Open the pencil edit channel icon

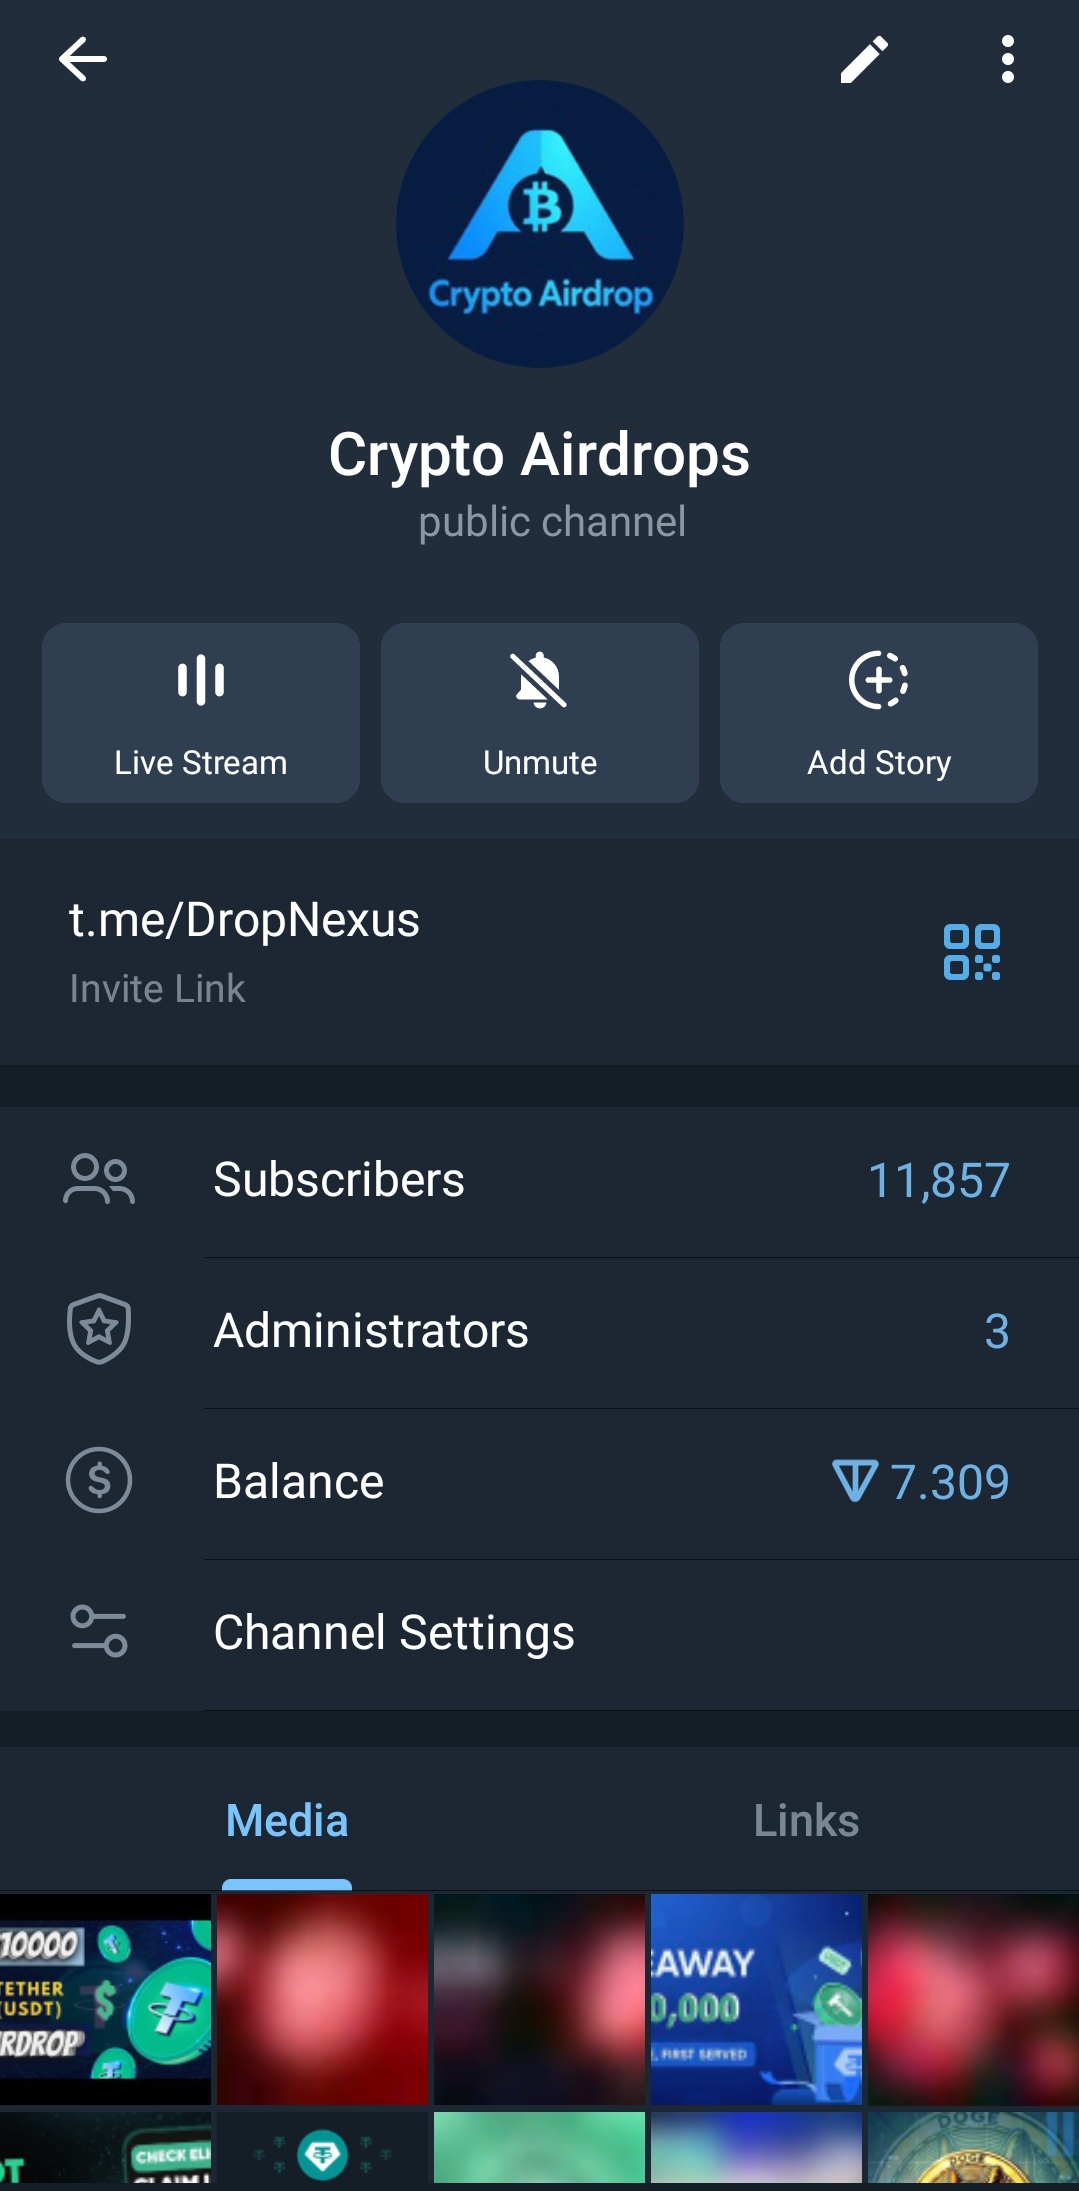pyautogui.click(x=864, y=59)
